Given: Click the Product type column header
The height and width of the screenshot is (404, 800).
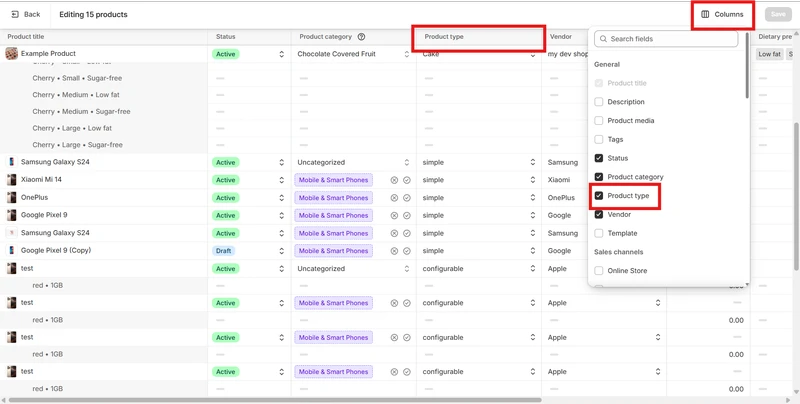Looking at the screenshot, I should click(444, 37).
